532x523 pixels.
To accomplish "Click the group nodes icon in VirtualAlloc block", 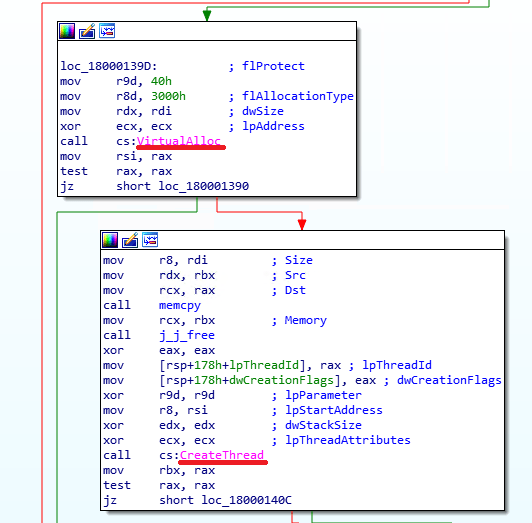I will click(x=107, y=31).
